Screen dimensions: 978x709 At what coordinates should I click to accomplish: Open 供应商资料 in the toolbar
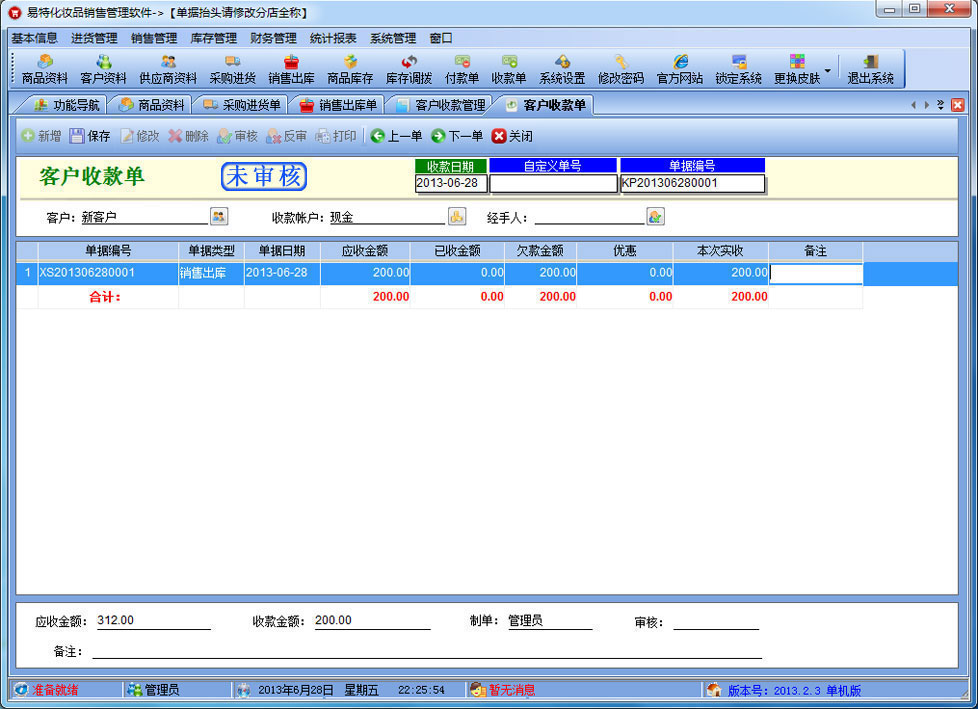click(167, 69)
